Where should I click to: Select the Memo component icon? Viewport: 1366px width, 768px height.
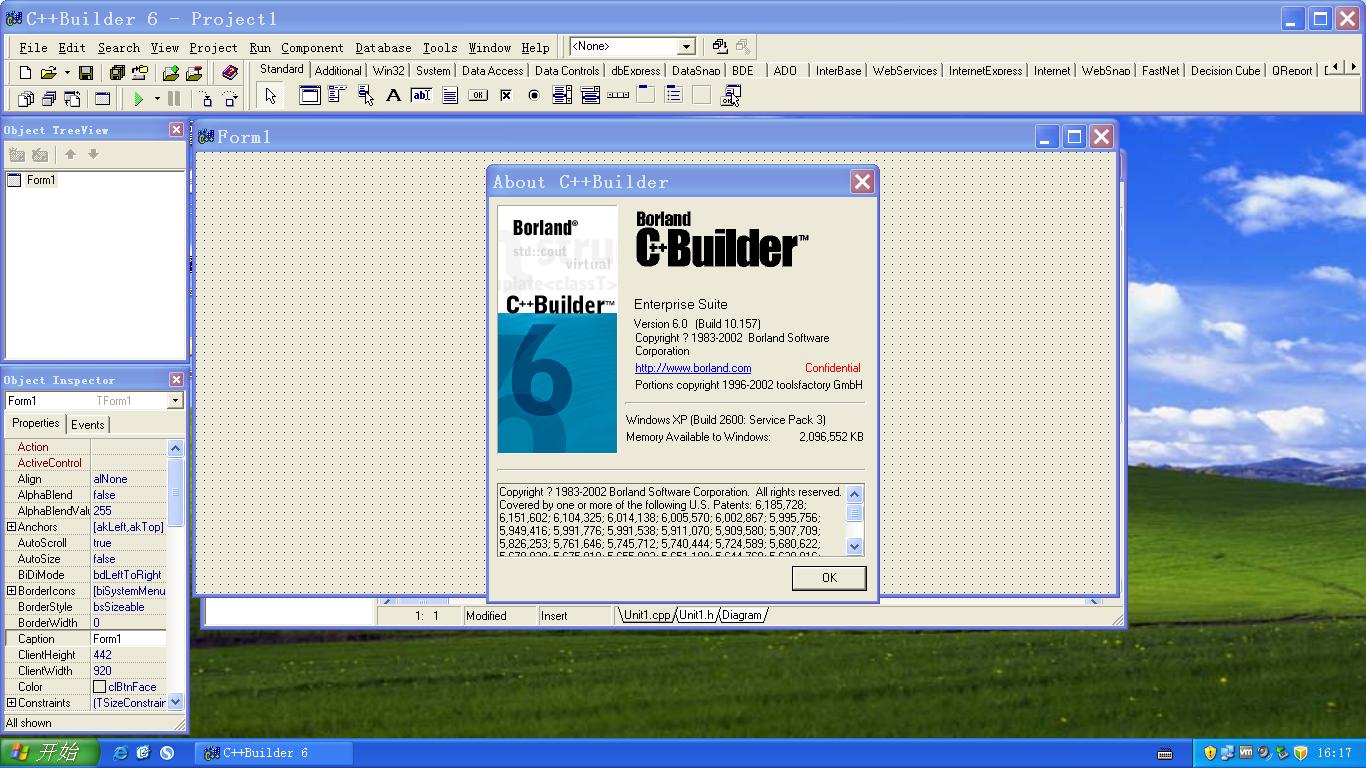pos(449,95)
